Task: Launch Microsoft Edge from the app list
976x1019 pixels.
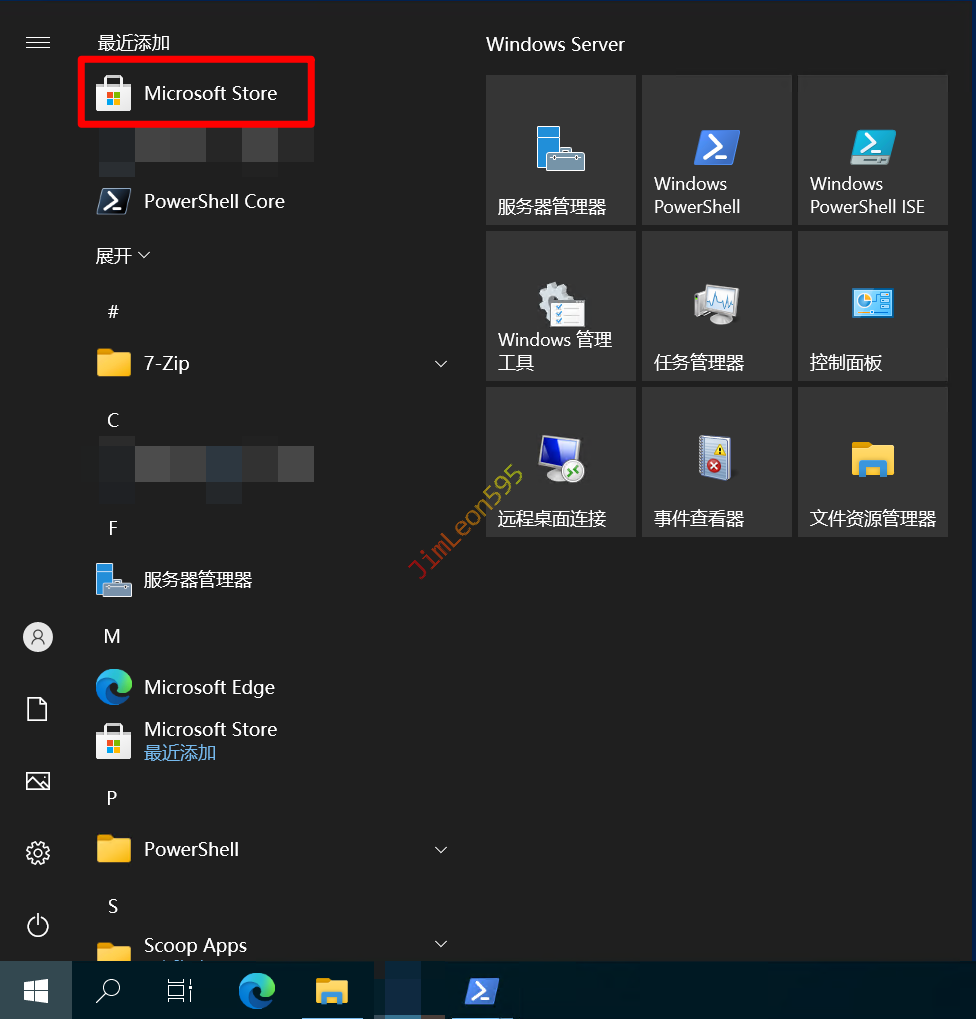Action: pyautogui.click(x=208, y=687)
